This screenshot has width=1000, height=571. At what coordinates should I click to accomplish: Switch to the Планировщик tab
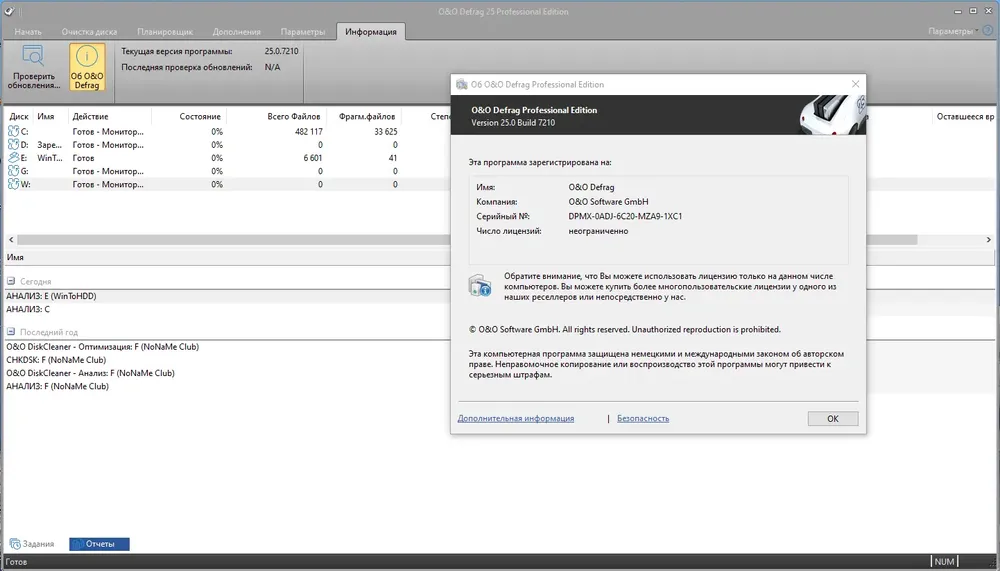165,31
